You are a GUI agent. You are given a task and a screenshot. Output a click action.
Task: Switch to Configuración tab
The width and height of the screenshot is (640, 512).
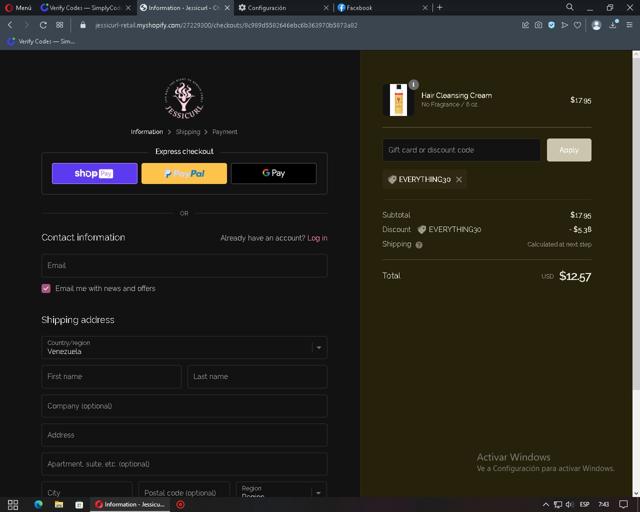pos(282,7)
